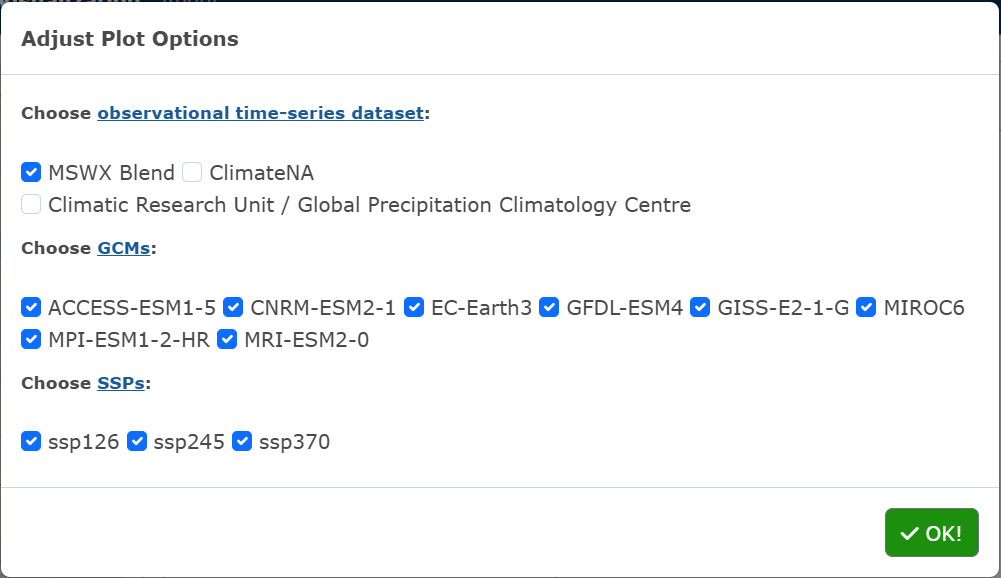Click the Climatic Research Unit label text
Image resolution: width=1001 pixels, height=578 pixels.
click(369, 205)
